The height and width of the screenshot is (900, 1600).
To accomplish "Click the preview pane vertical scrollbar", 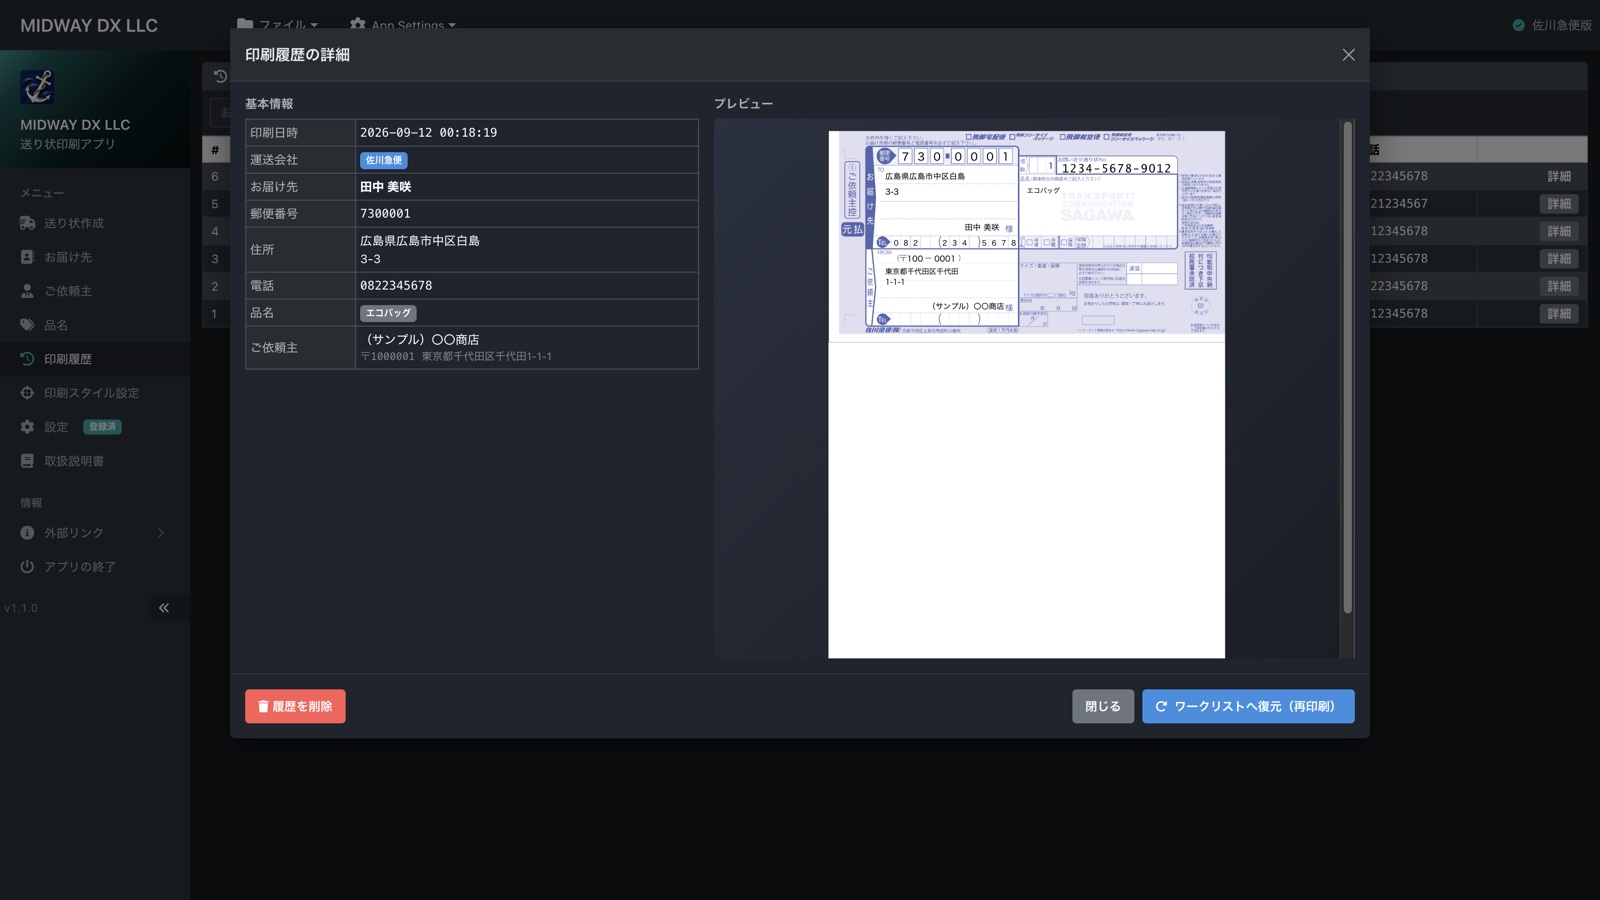I will pyautogui.click(x=1347, y=367).
